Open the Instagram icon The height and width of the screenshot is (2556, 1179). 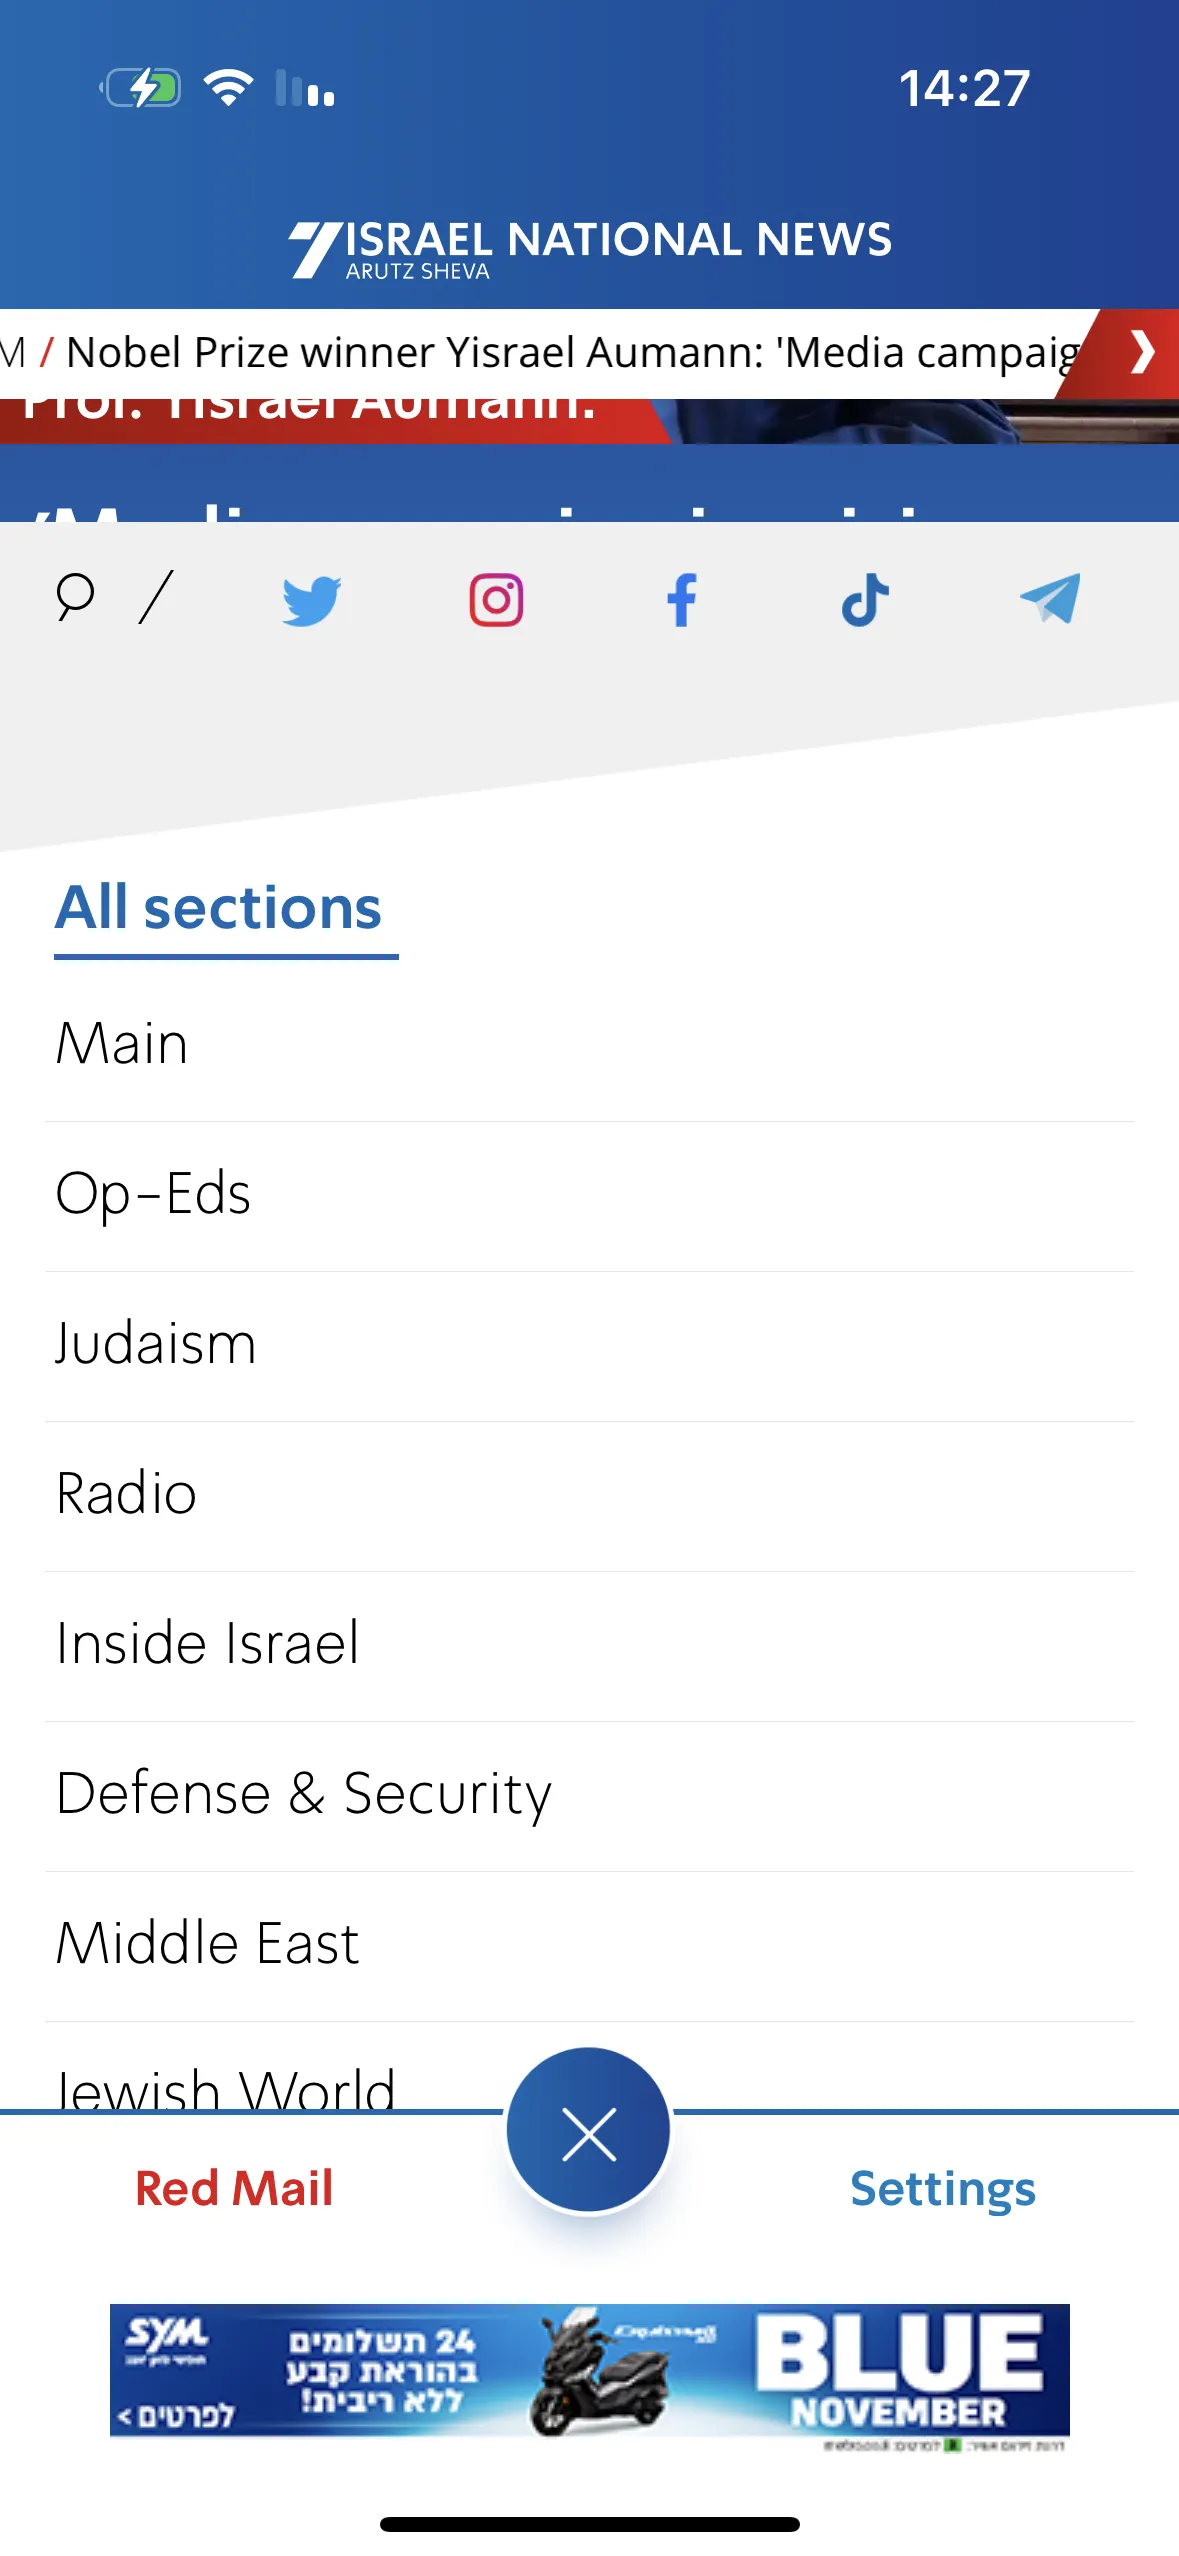pyautogui.click(x=496, y=600)
